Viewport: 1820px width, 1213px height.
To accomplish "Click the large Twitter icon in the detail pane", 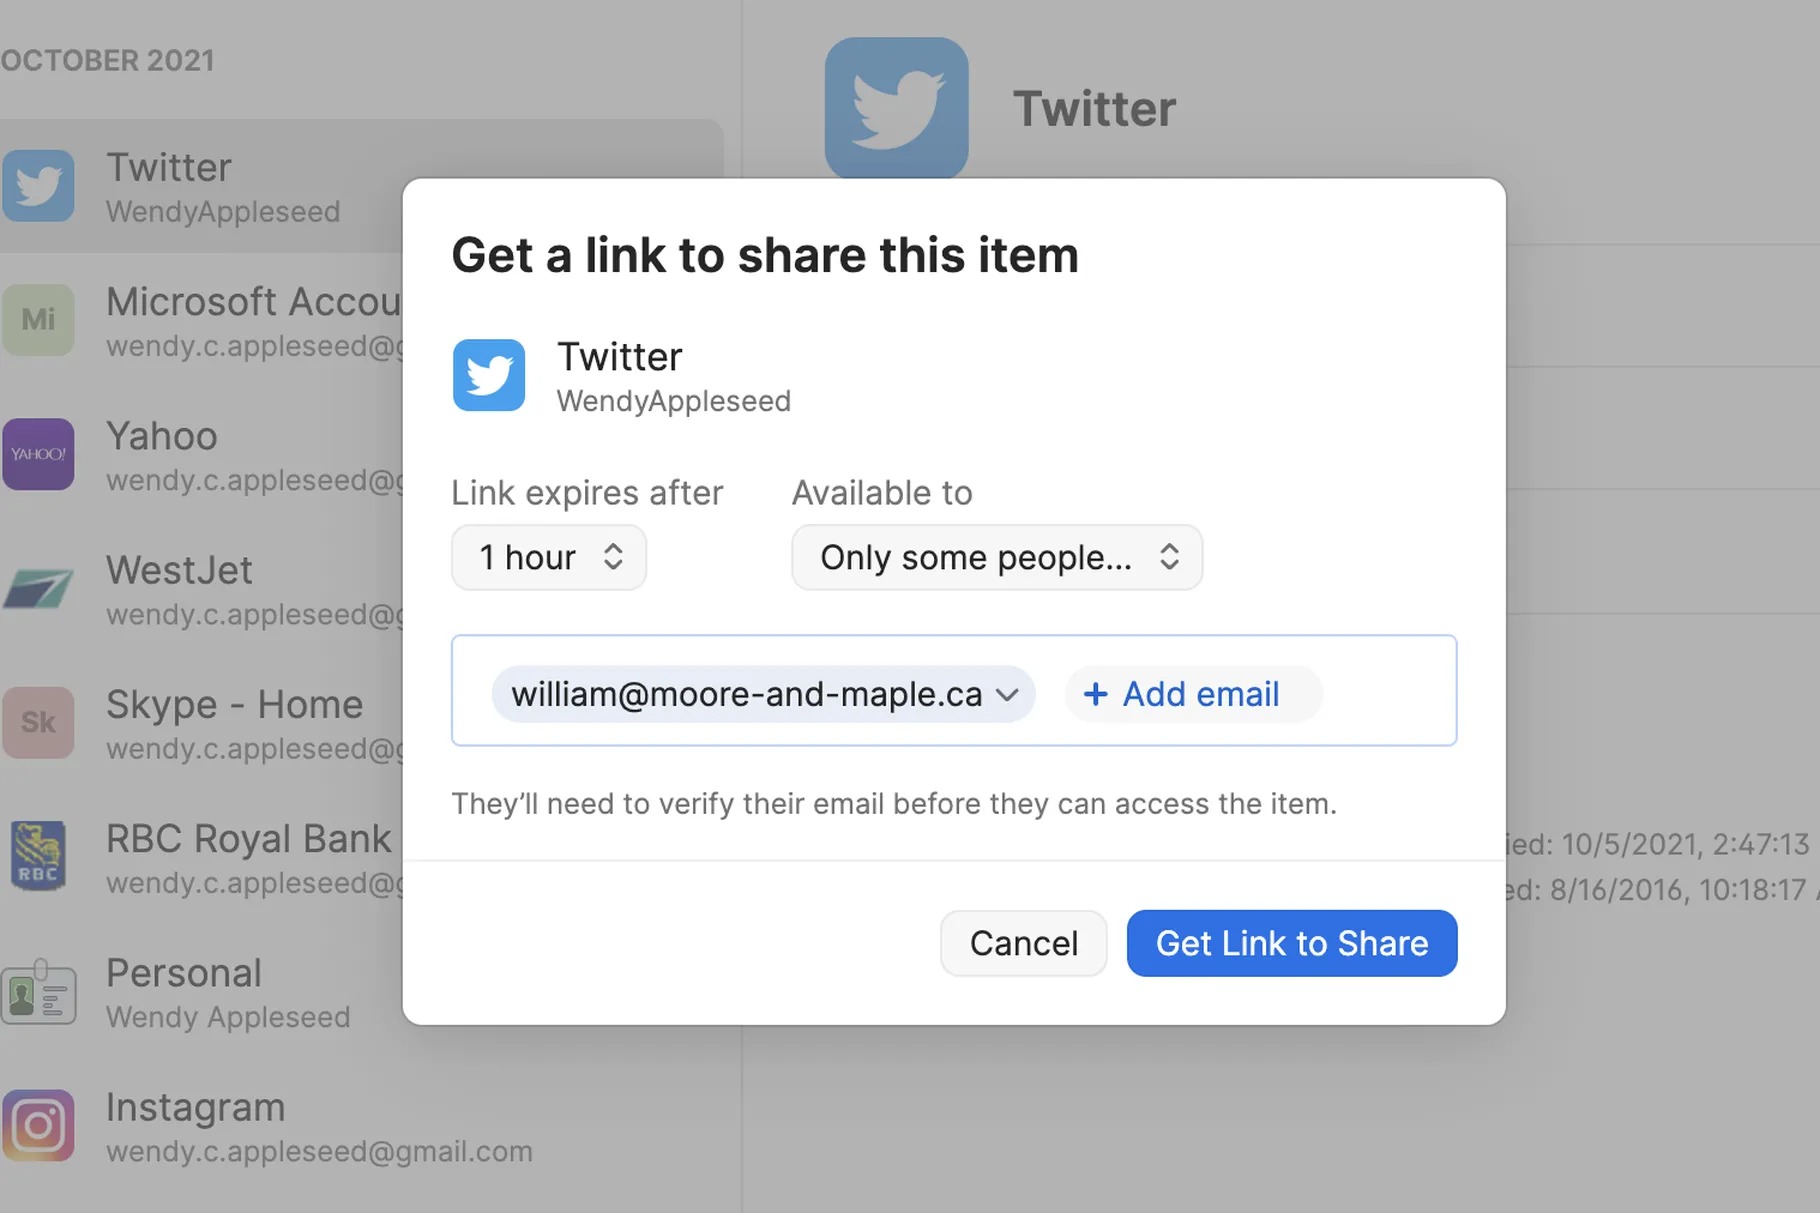I will pyautogui.click(x=896, y=108).
